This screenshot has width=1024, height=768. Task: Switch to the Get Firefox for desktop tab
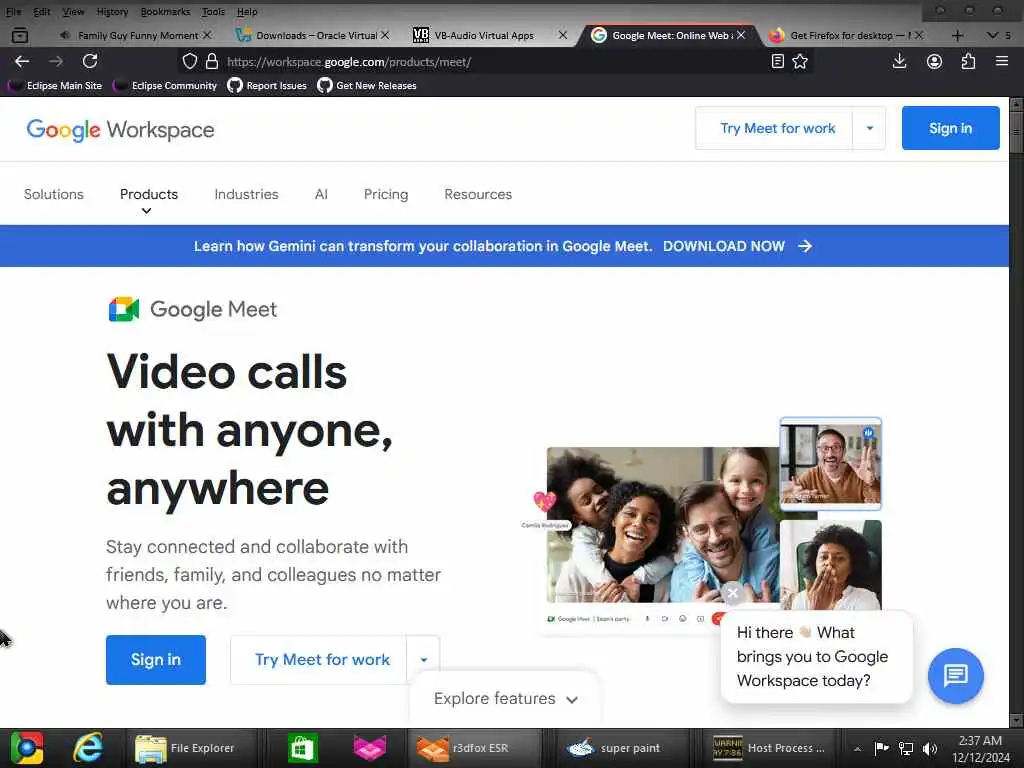[x=846, y=35]
